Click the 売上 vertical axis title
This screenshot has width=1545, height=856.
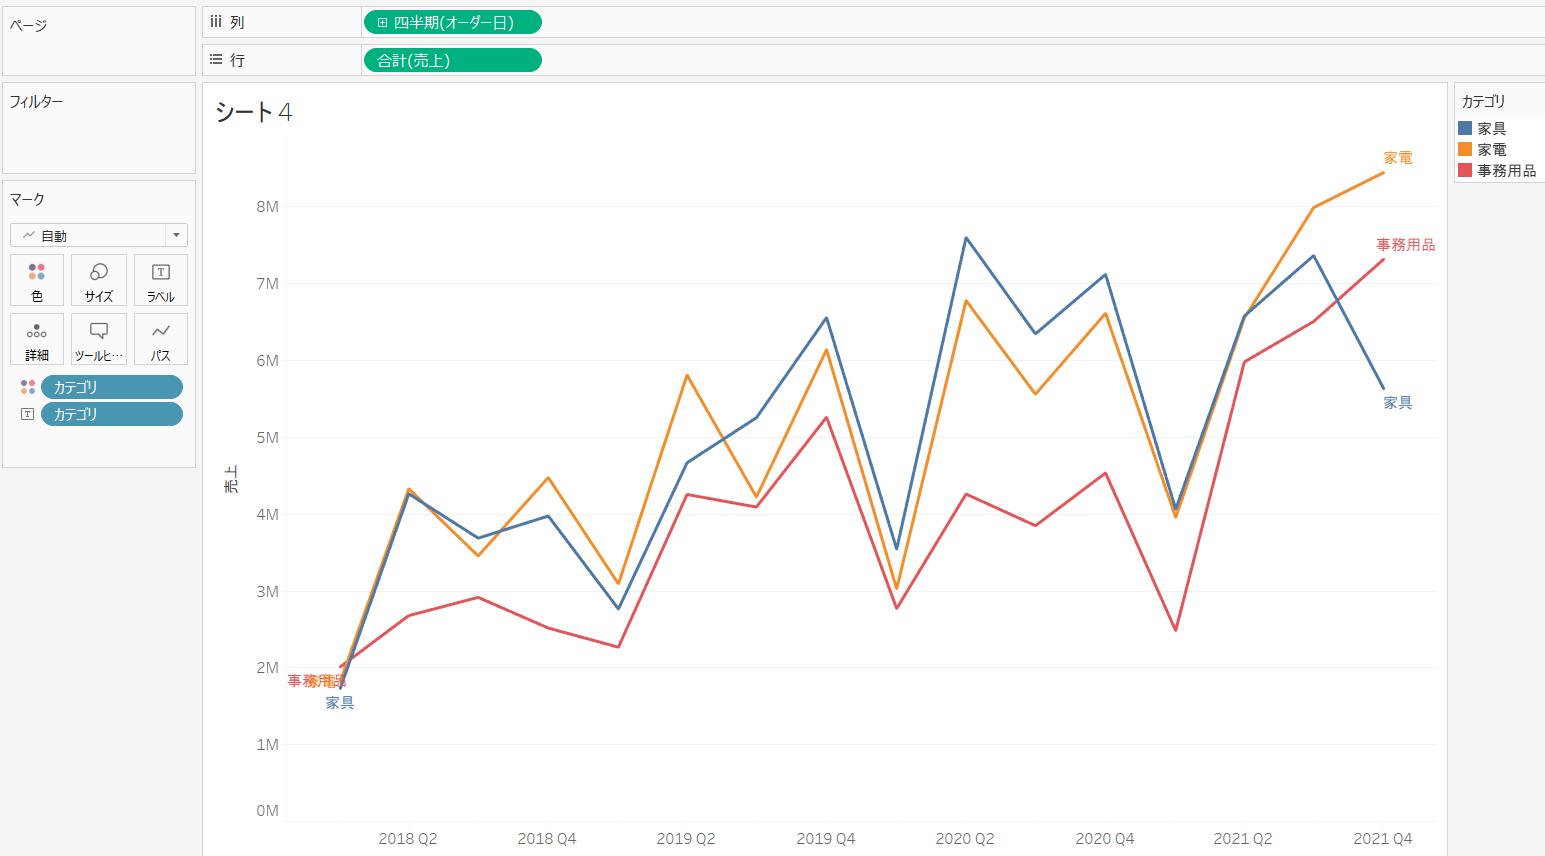[x=231, y=480]
